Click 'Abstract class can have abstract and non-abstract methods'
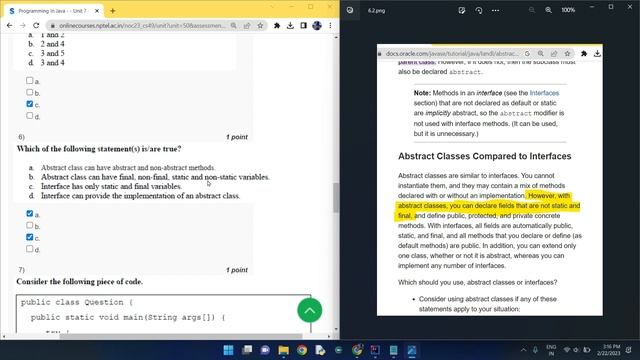 coord(127,168)
